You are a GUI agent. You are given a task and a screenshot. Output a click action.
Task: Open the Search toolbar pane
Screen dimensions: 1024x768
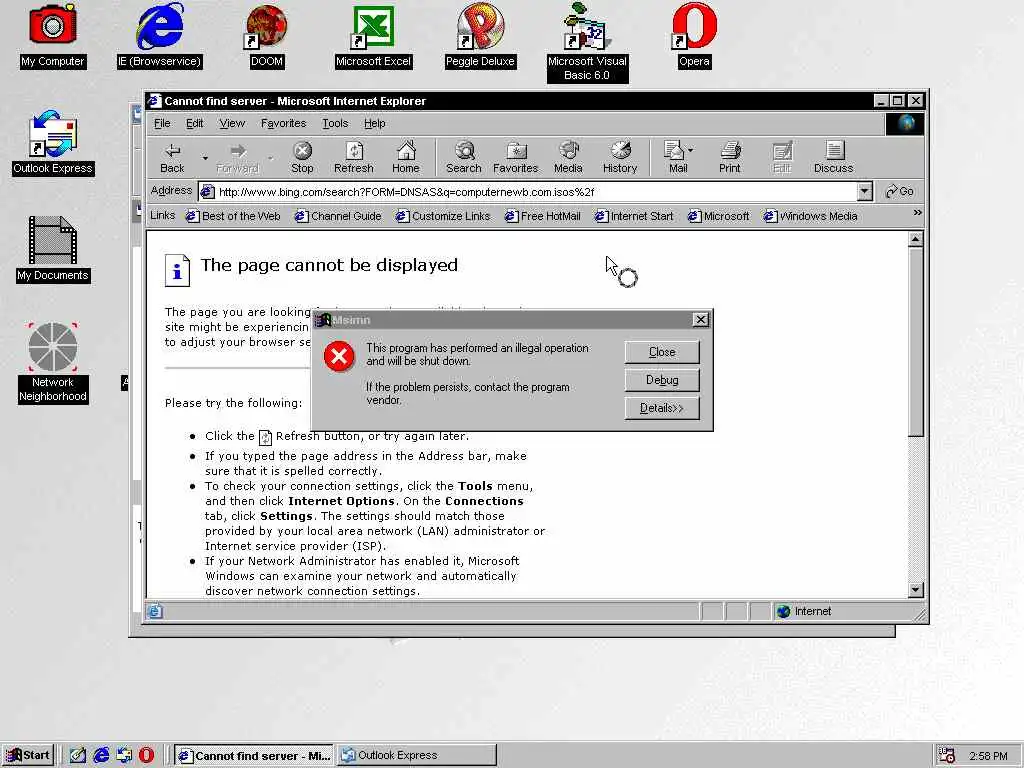click(464, 158)
